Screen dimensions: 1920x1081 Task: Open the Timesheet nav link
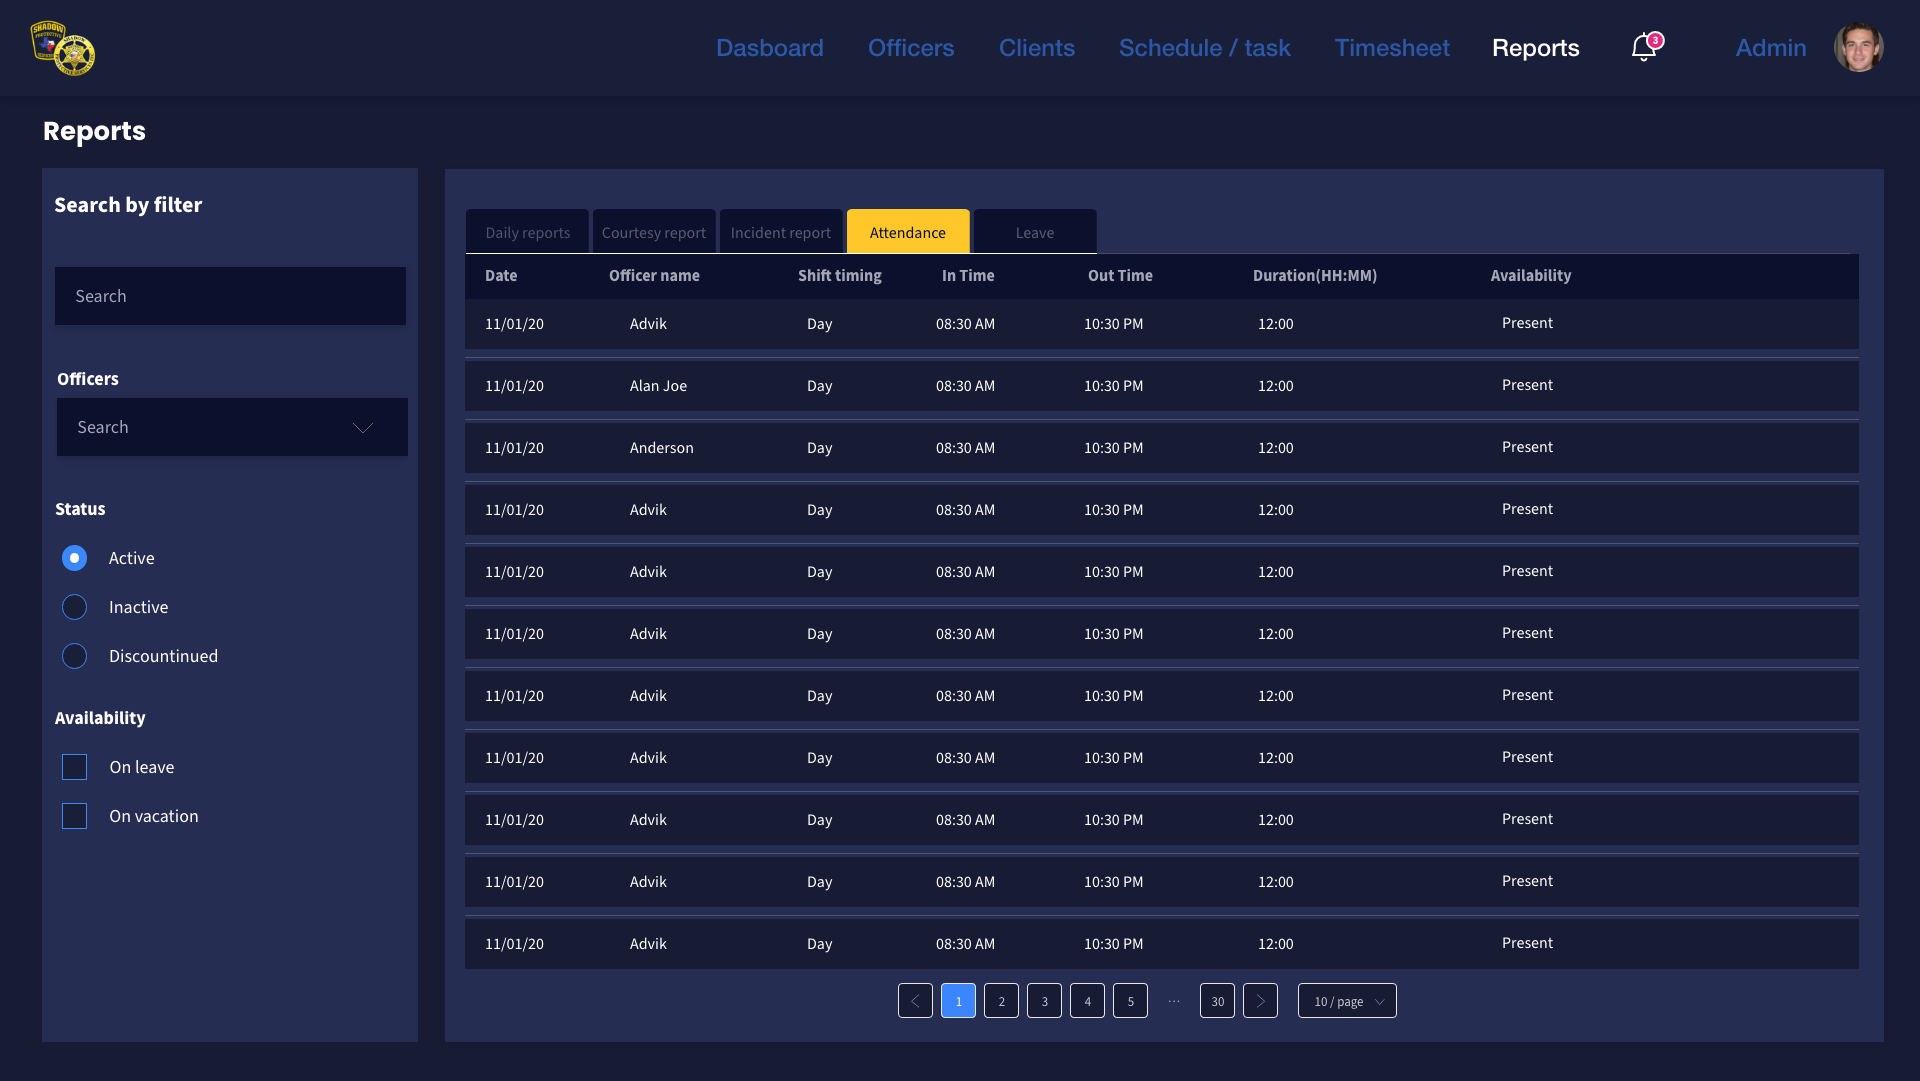[x=1391, y=47]
